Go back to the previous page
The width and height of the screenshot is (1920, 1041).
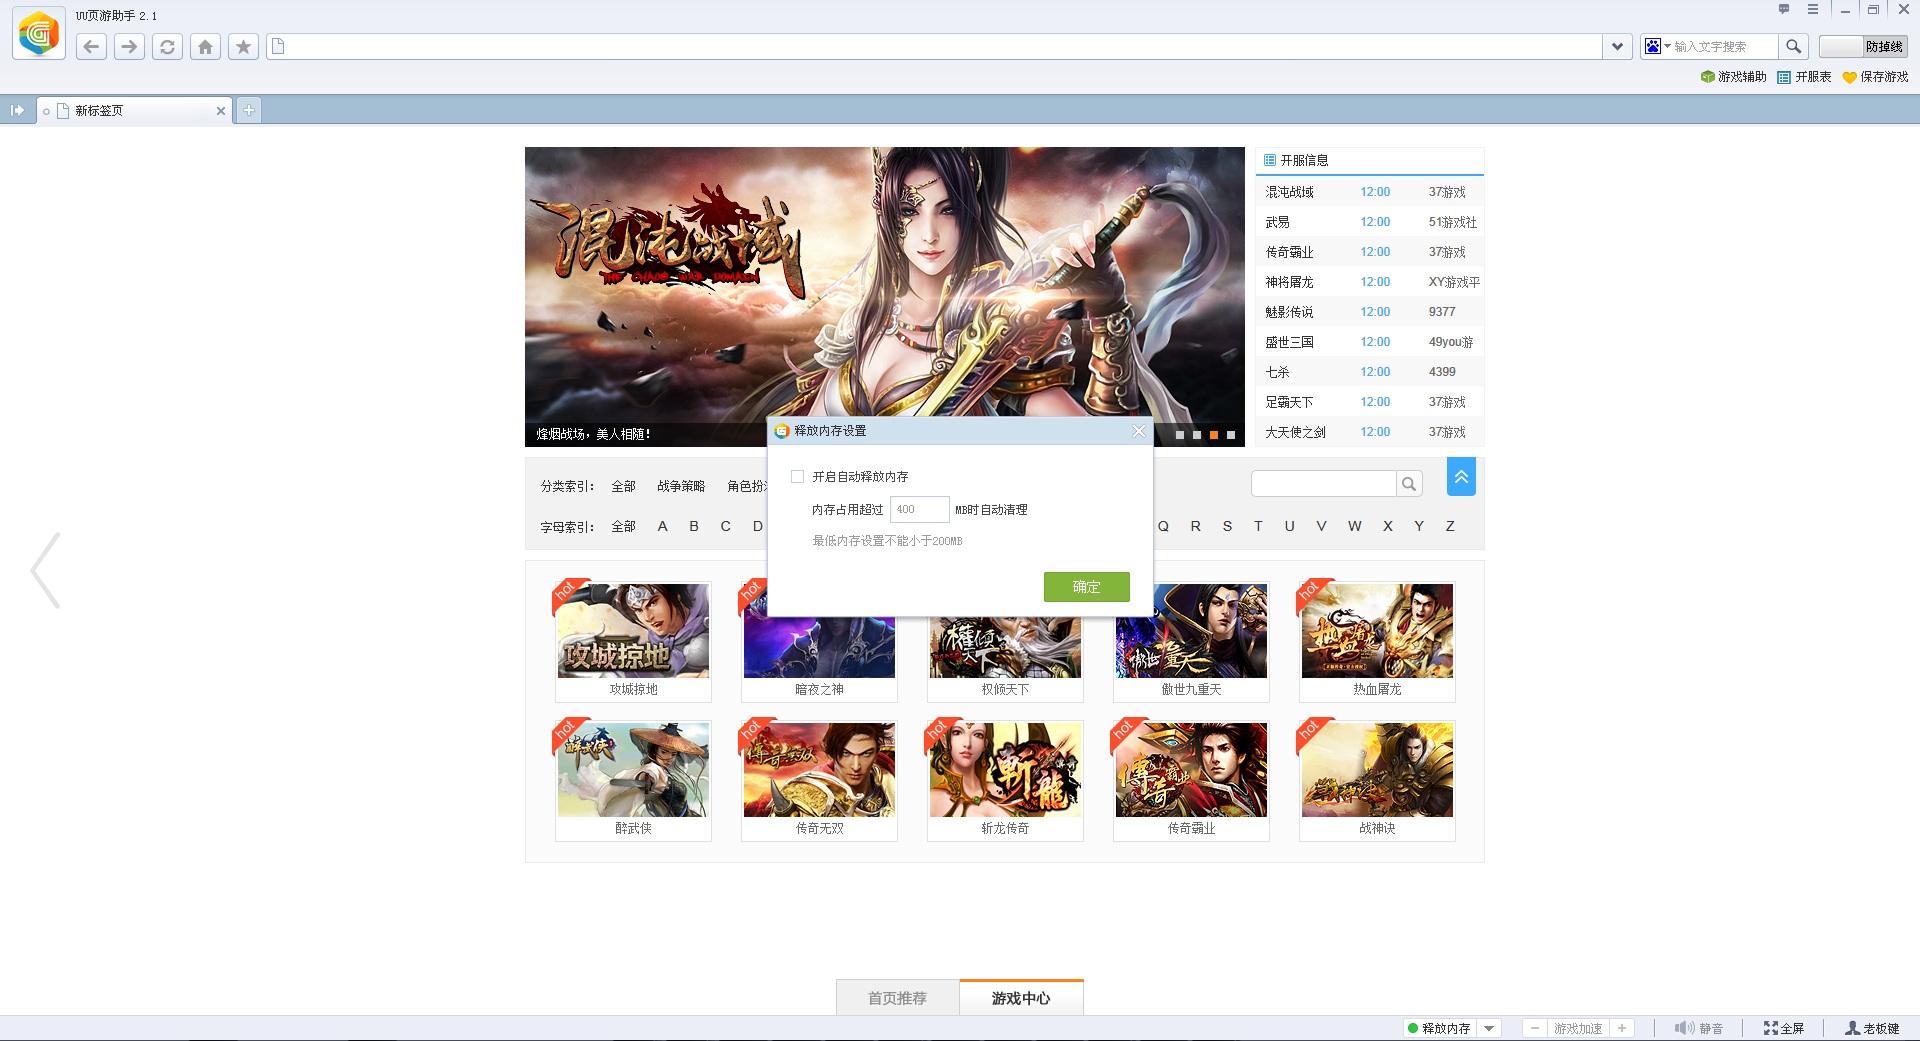pos(91,46)
